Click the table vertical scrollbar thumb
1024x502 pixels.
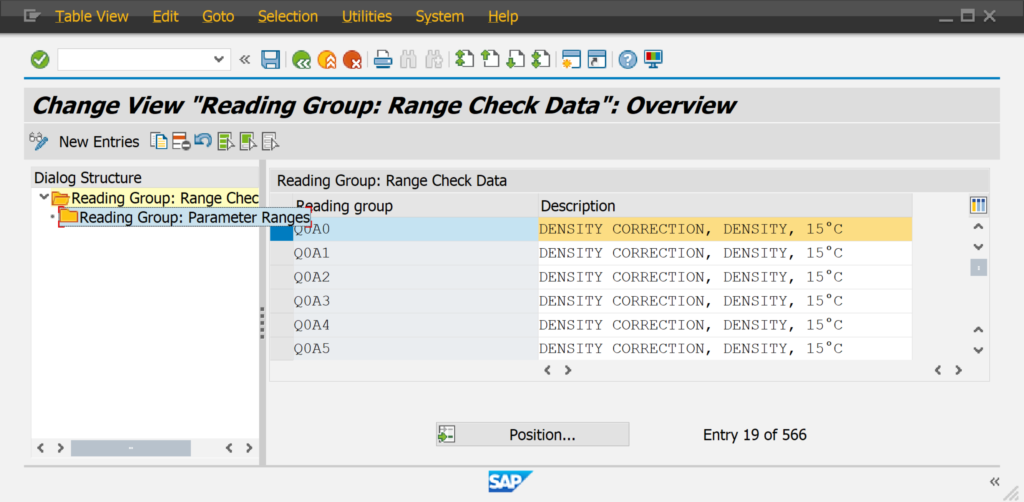978,268
